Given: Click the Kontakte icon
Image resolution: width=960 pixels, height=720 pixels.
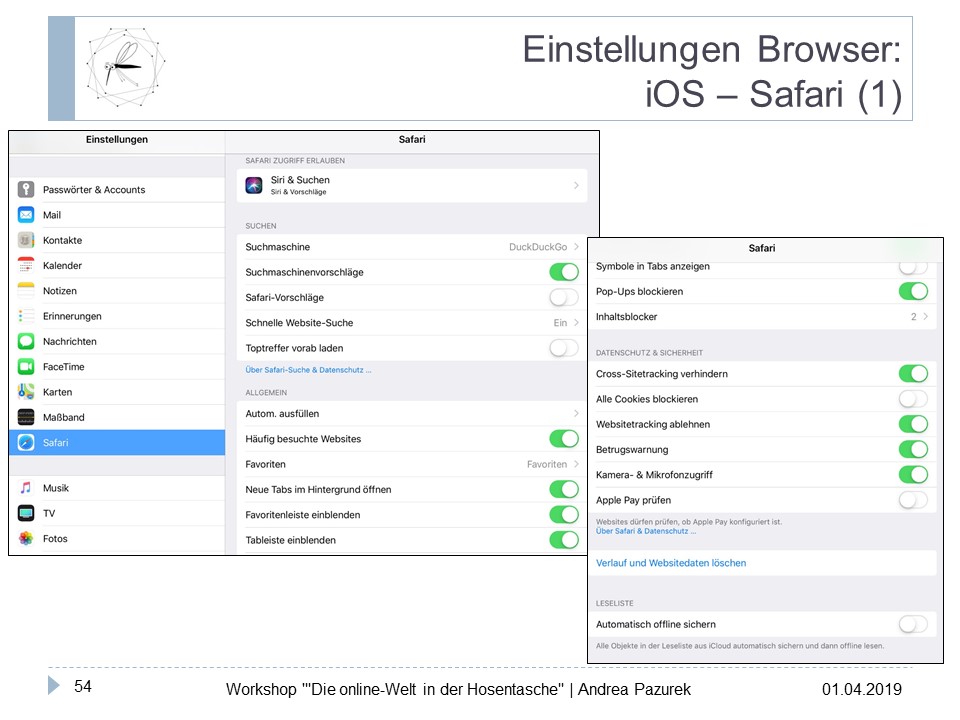Looking at the screenshot, I should coord(26,240).
